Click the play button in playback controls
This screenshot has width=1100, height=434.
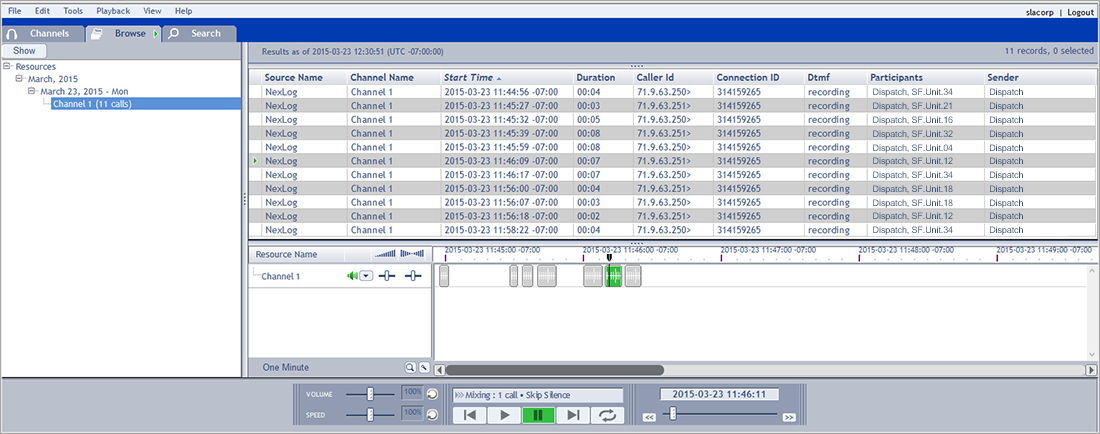pyautogui.click(x=505, y=415)
